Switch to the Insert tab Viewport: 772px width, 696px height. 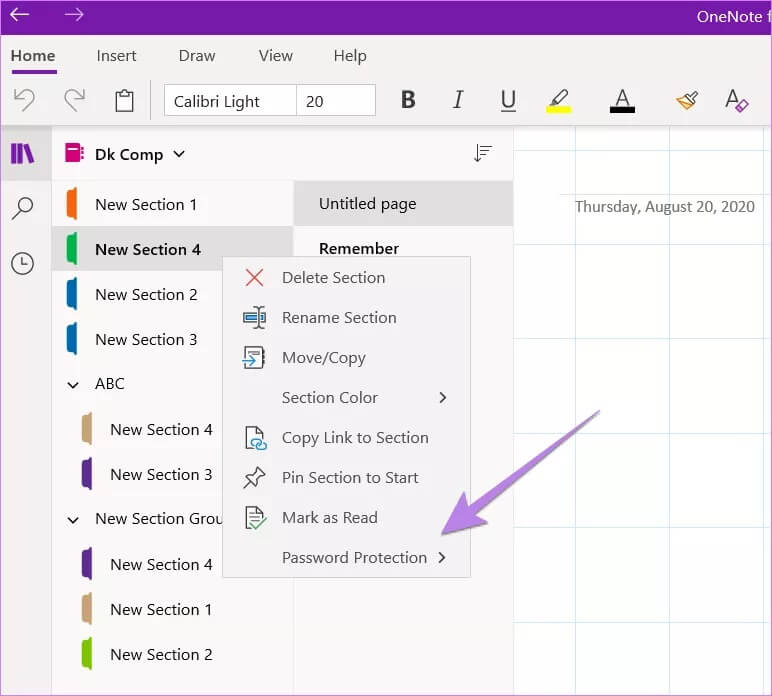pos(116,56)
